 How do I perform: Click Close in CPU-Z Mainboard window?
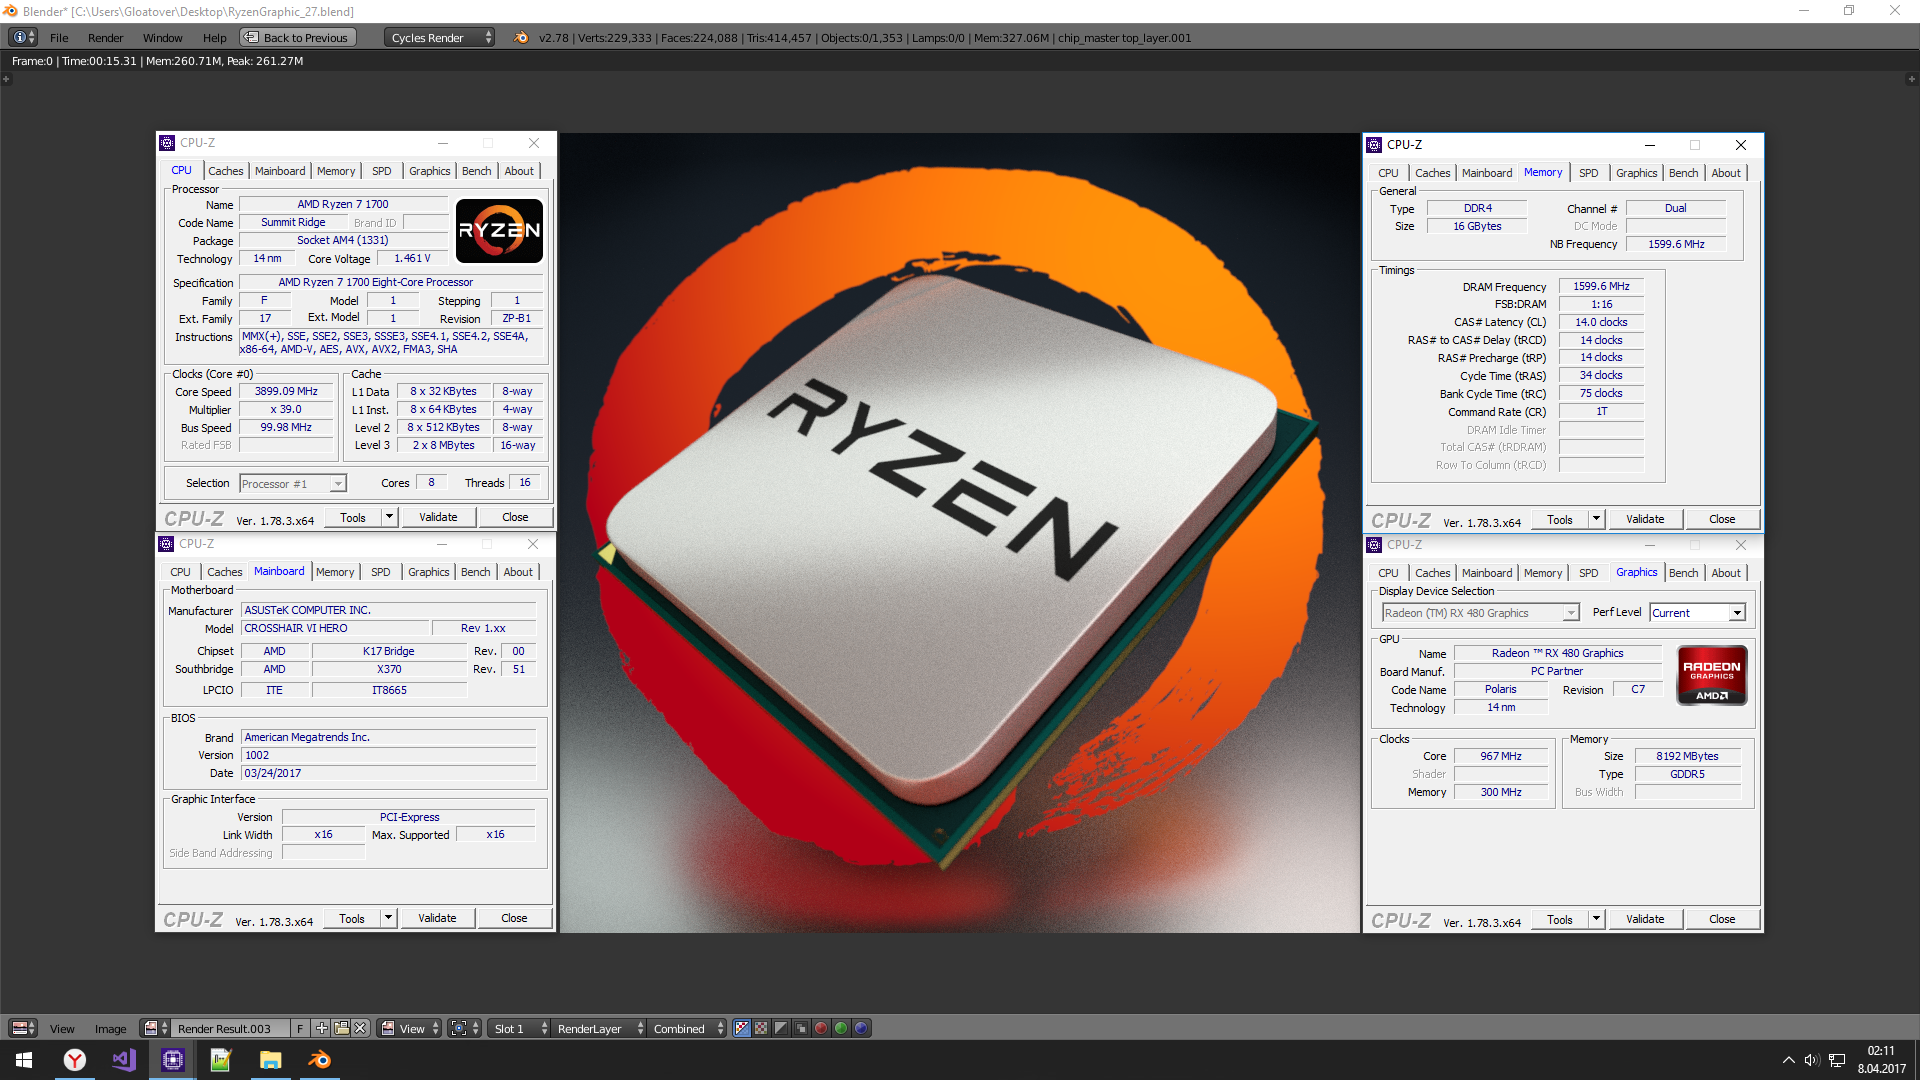(514, 918)
